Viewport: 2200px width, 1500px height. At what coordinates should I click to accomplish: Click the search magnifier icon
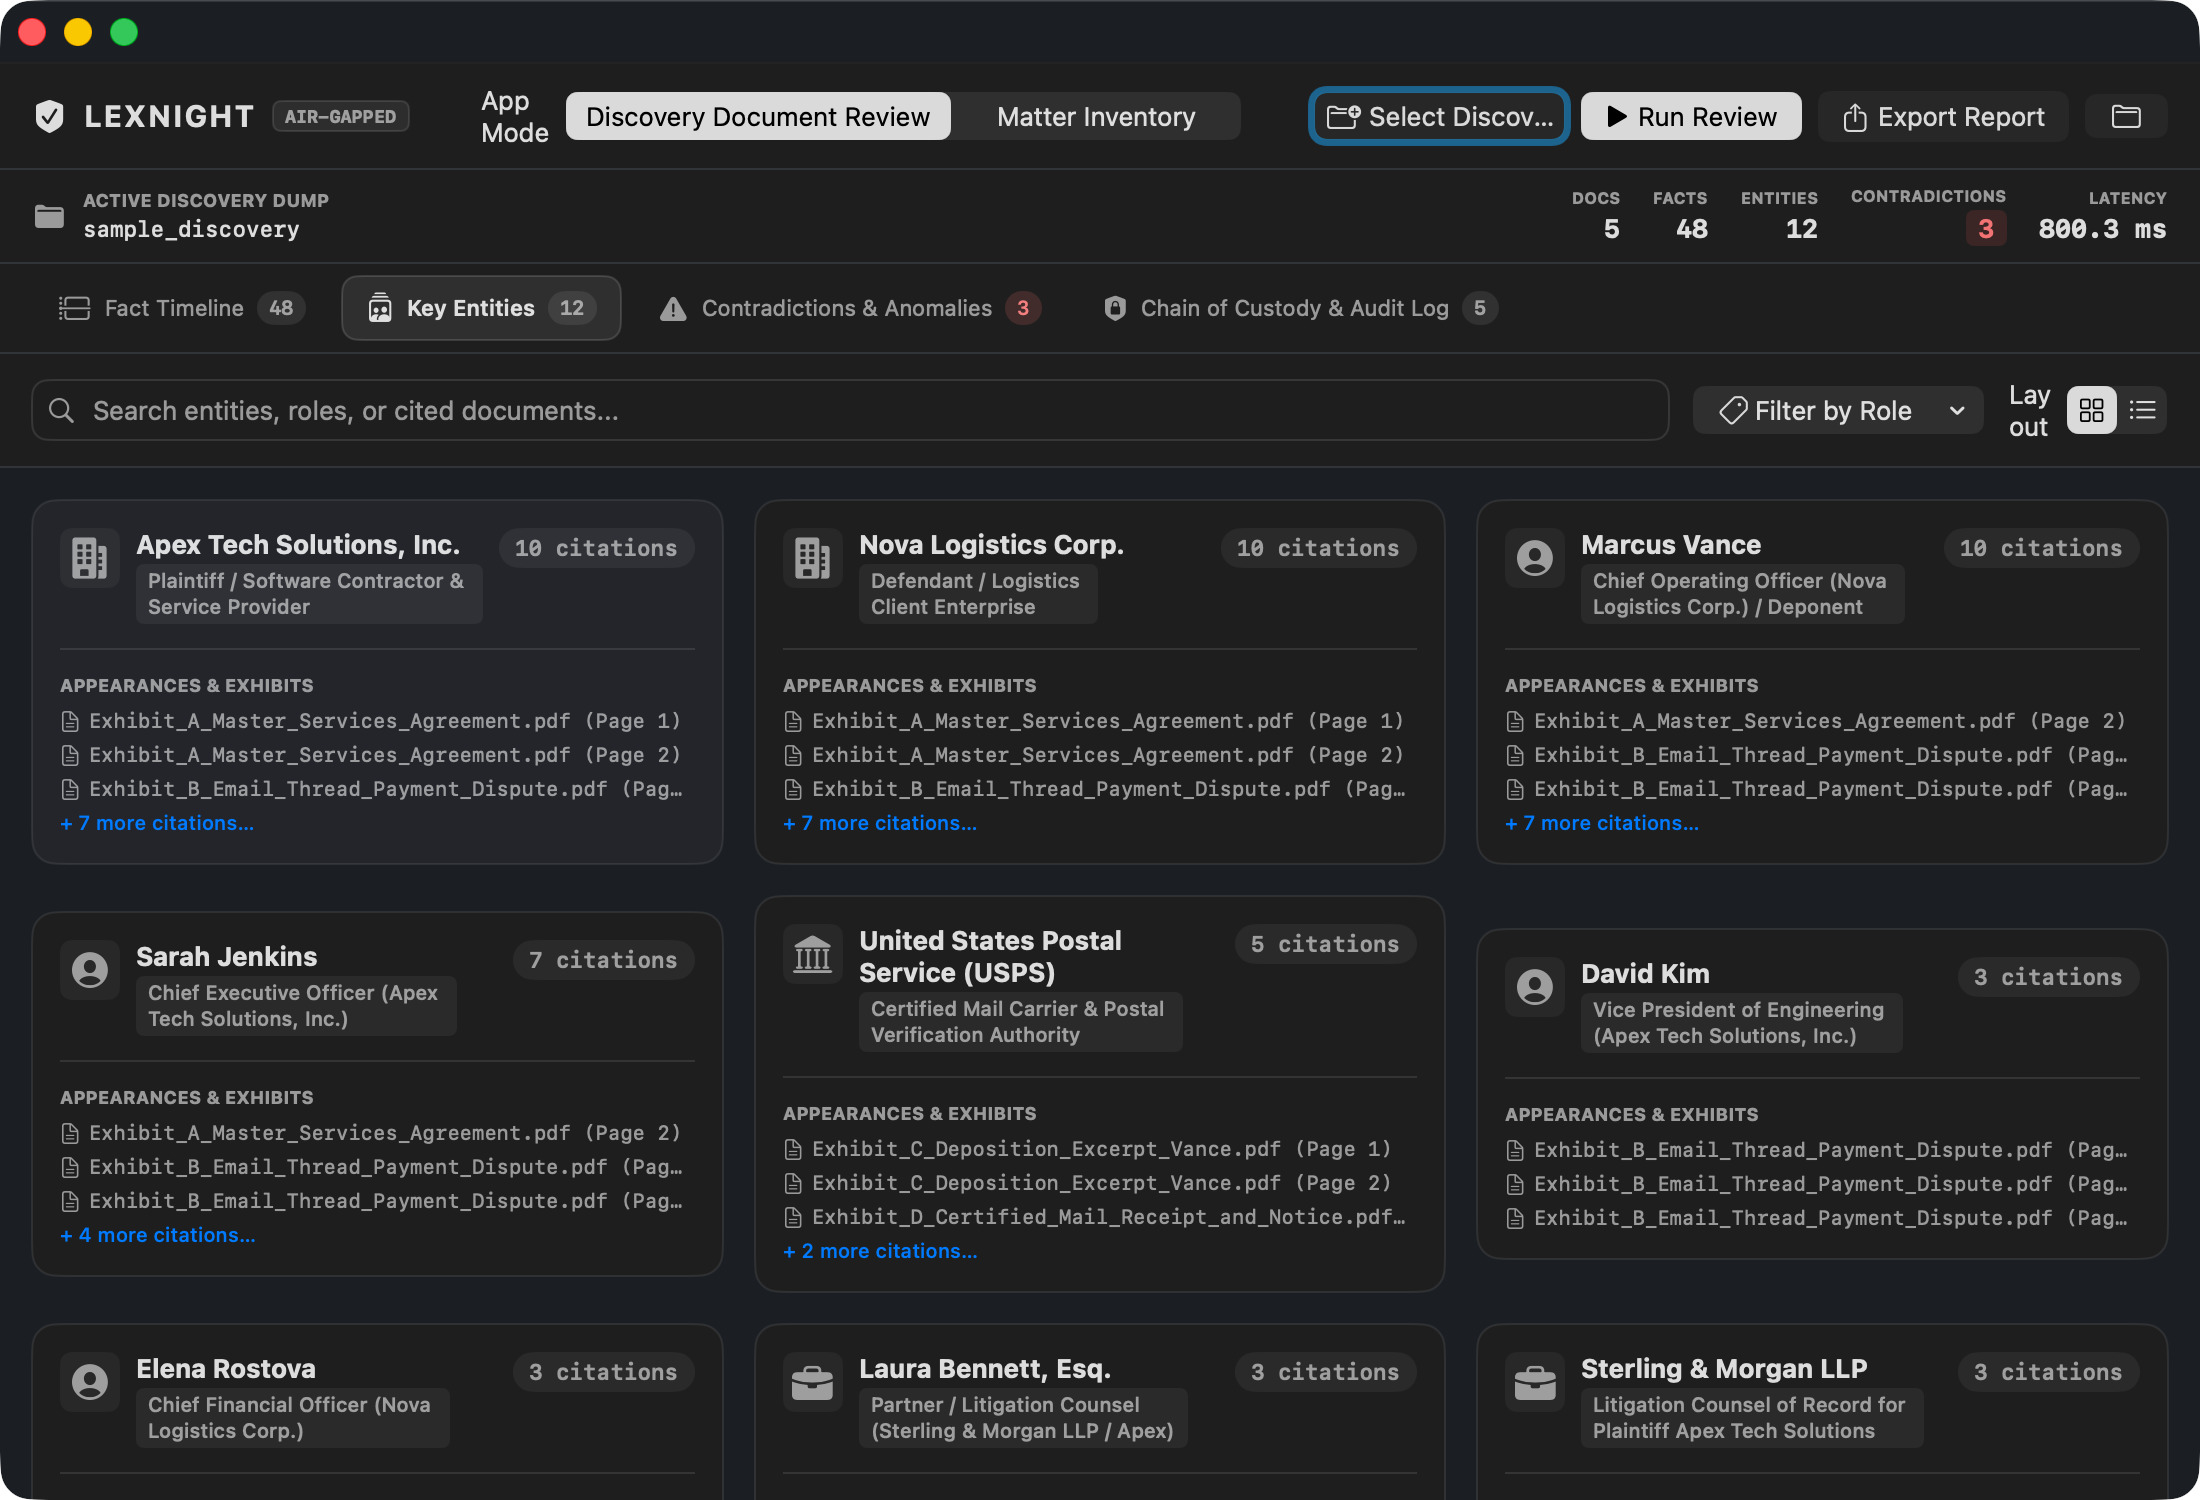click(62, 411)
